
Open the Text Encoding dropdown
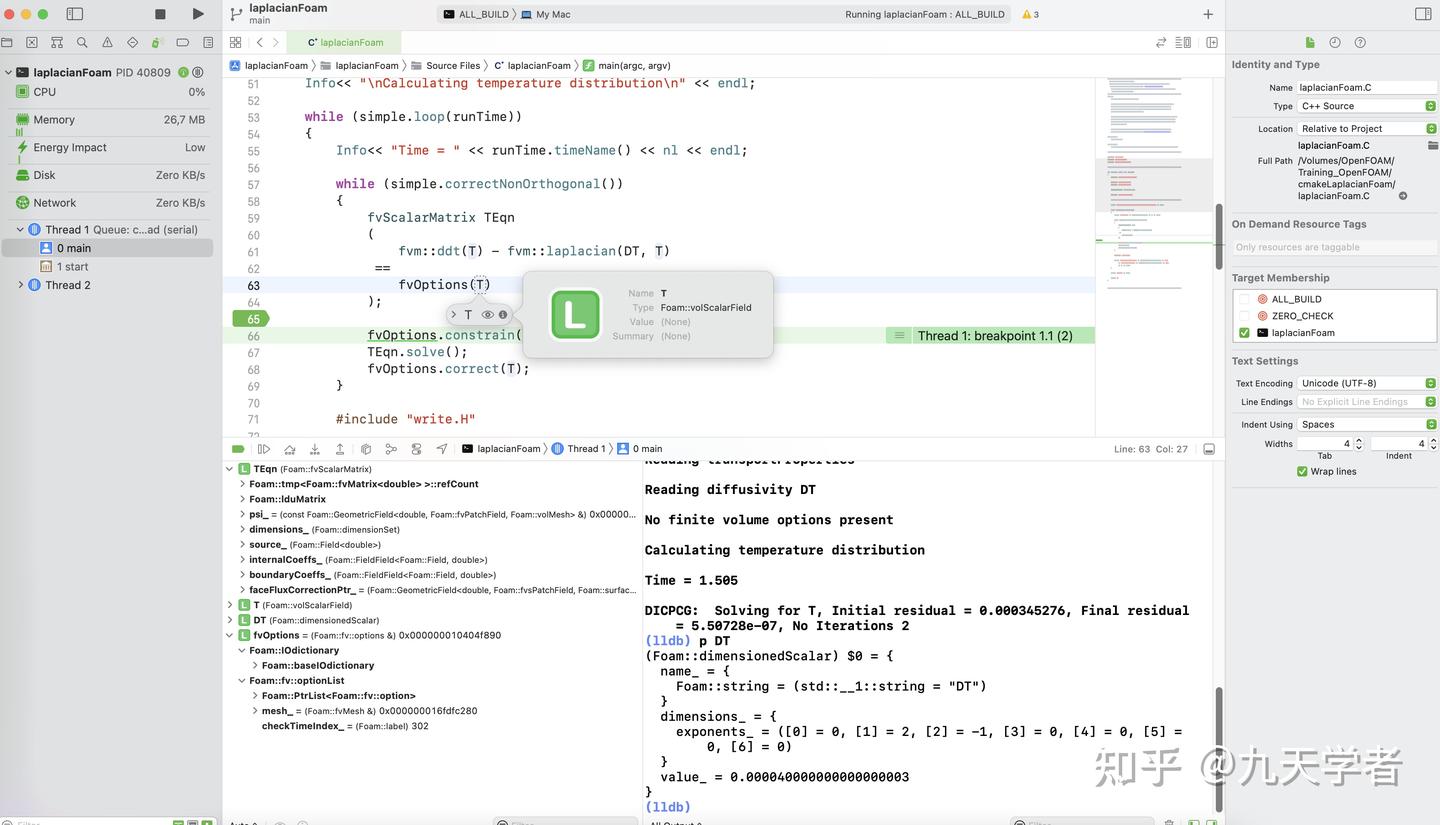click(x=1430, y=382)
